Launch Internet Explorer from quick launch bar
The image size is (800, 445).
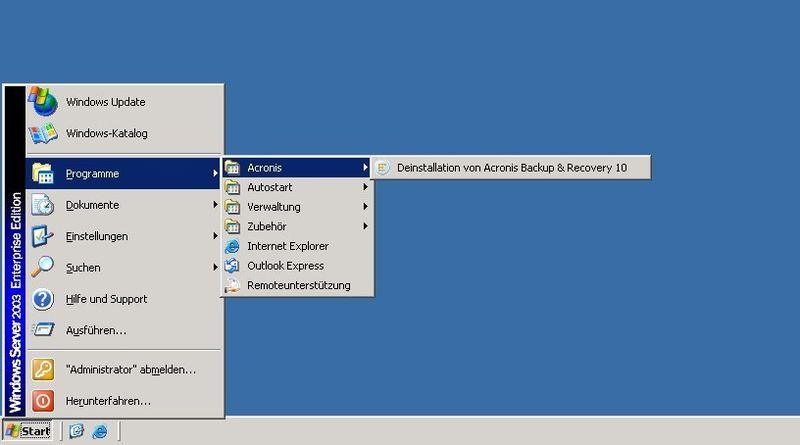pos(100,431)
